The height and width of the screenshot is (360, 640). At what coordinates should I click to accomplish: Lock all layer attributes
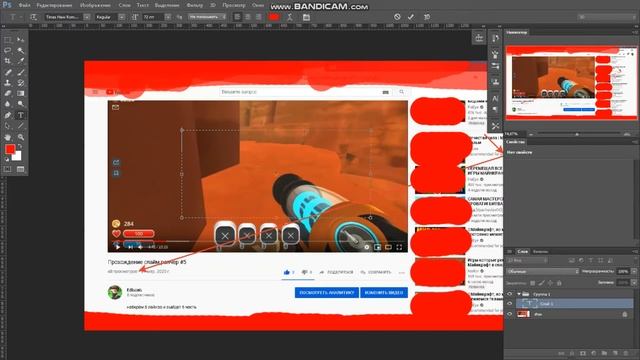559,282
